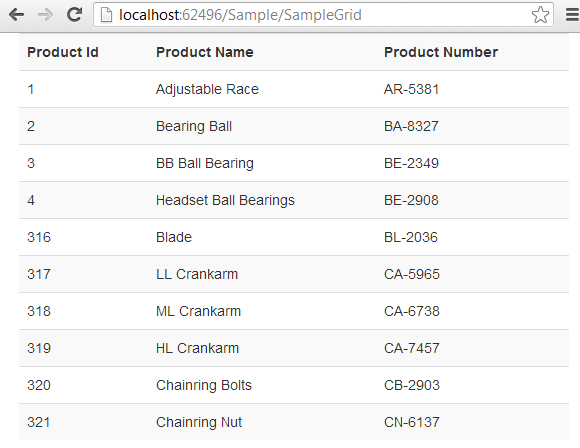Open the Chrome hamburger menu

click(573, 15)
